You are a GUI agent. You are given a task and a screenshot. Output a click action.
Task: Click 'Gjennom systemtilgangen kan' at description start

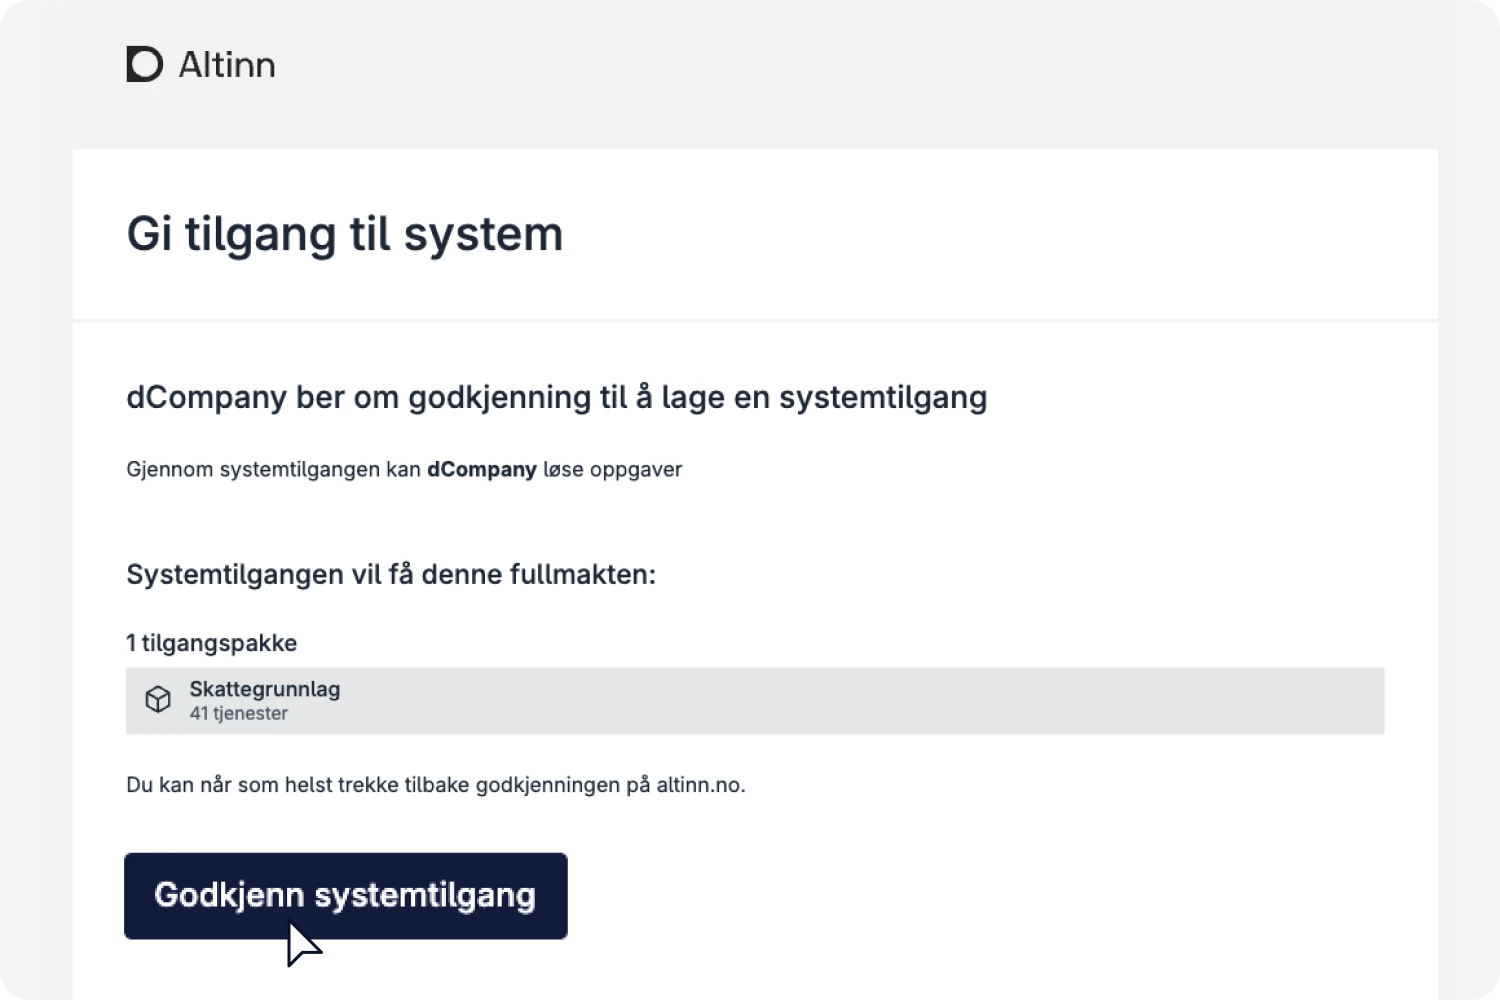273,470
